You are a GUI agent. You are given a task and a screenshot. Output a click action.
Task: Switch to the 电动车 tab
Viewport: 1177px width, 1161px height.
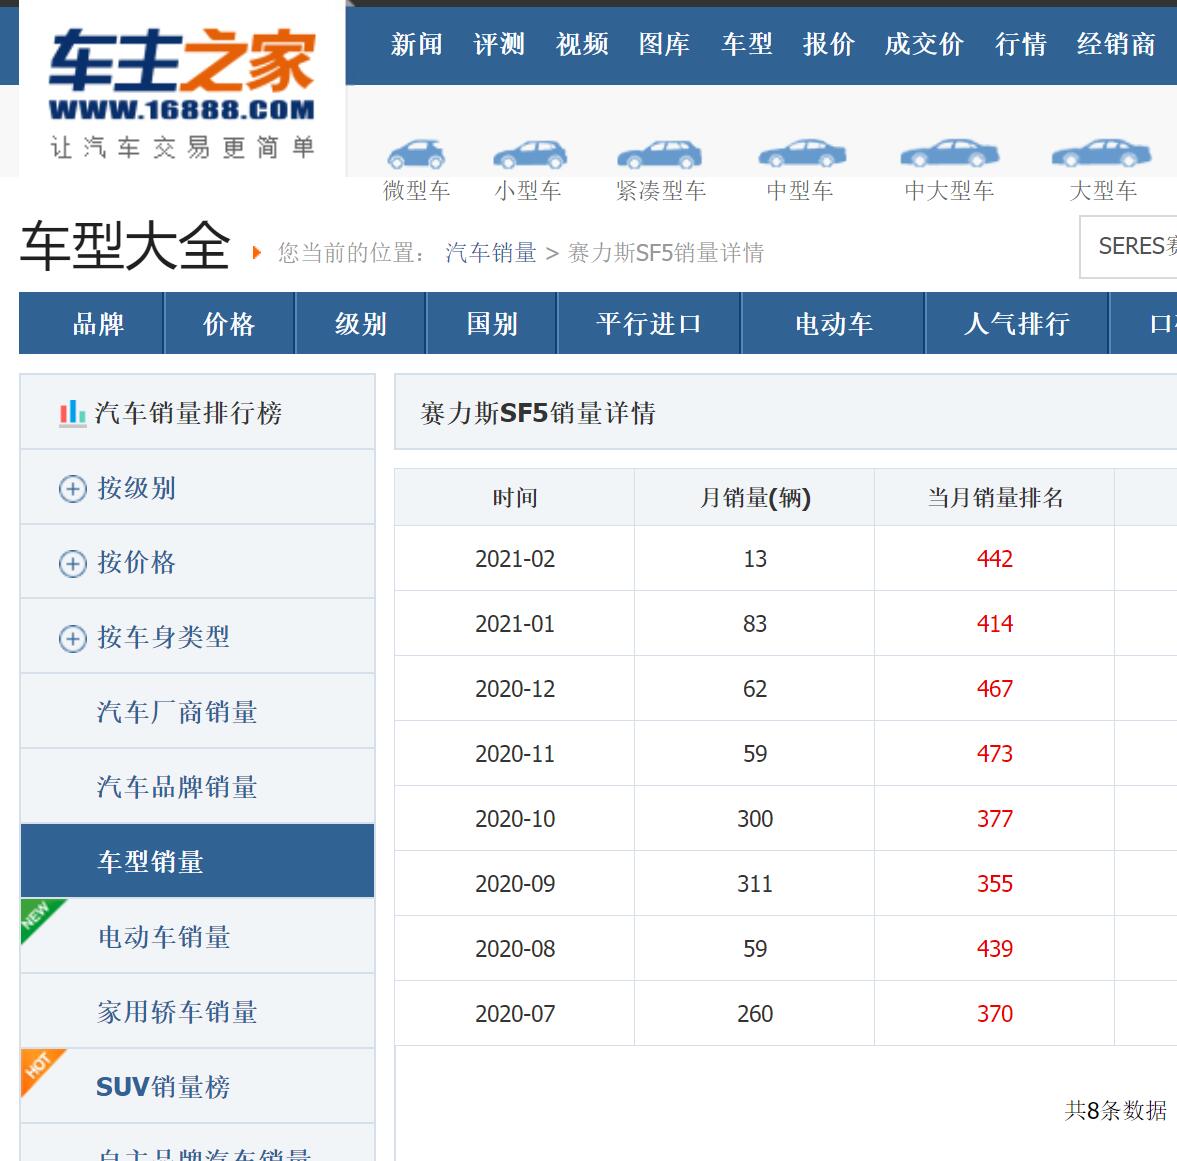tap(833, 323)
